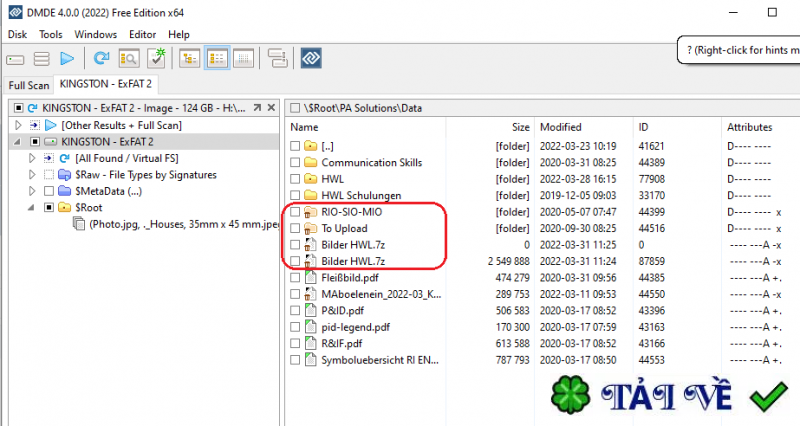Check the box for R&IF.pdf
This screenshot has height=426, width=800.
[295, 343]
